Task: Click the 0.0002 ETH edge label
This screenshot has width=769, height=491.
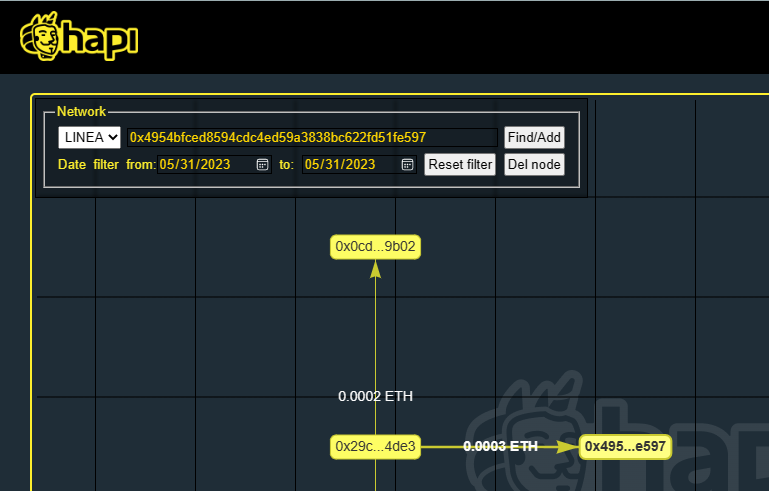Action: tap(375, 396)
